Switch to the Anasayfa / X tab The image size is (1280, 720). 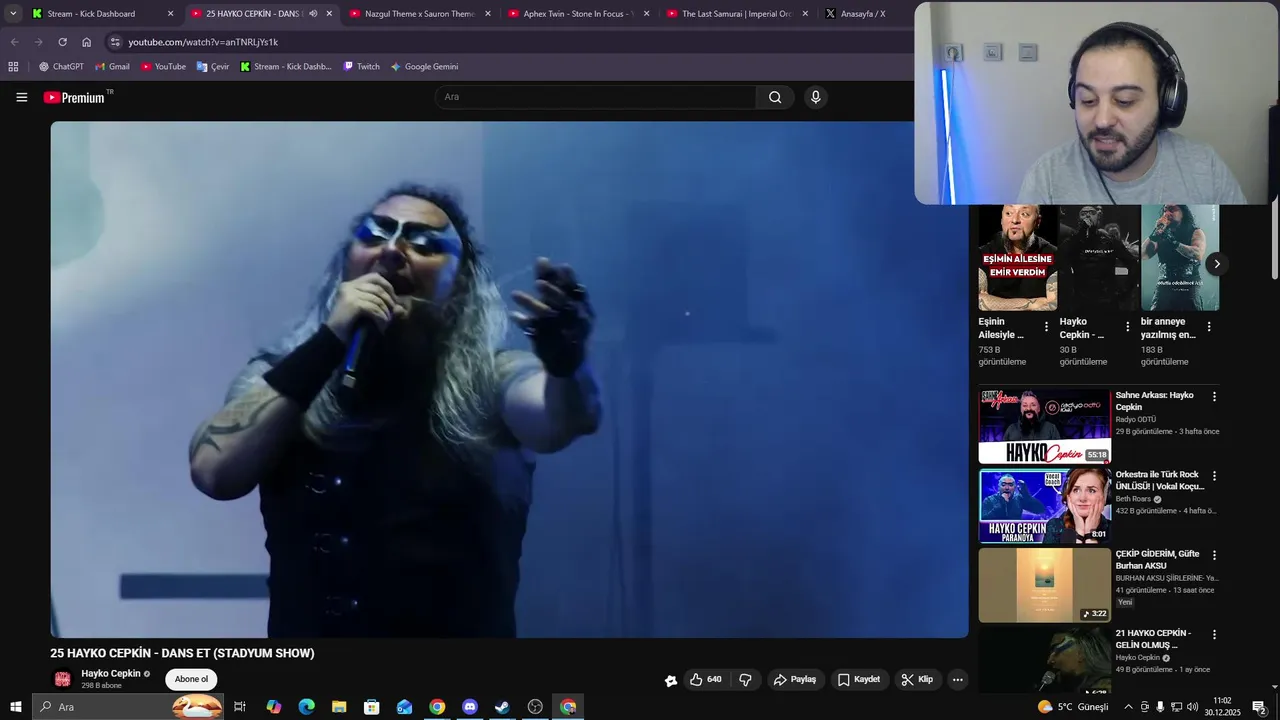[865, 14]
